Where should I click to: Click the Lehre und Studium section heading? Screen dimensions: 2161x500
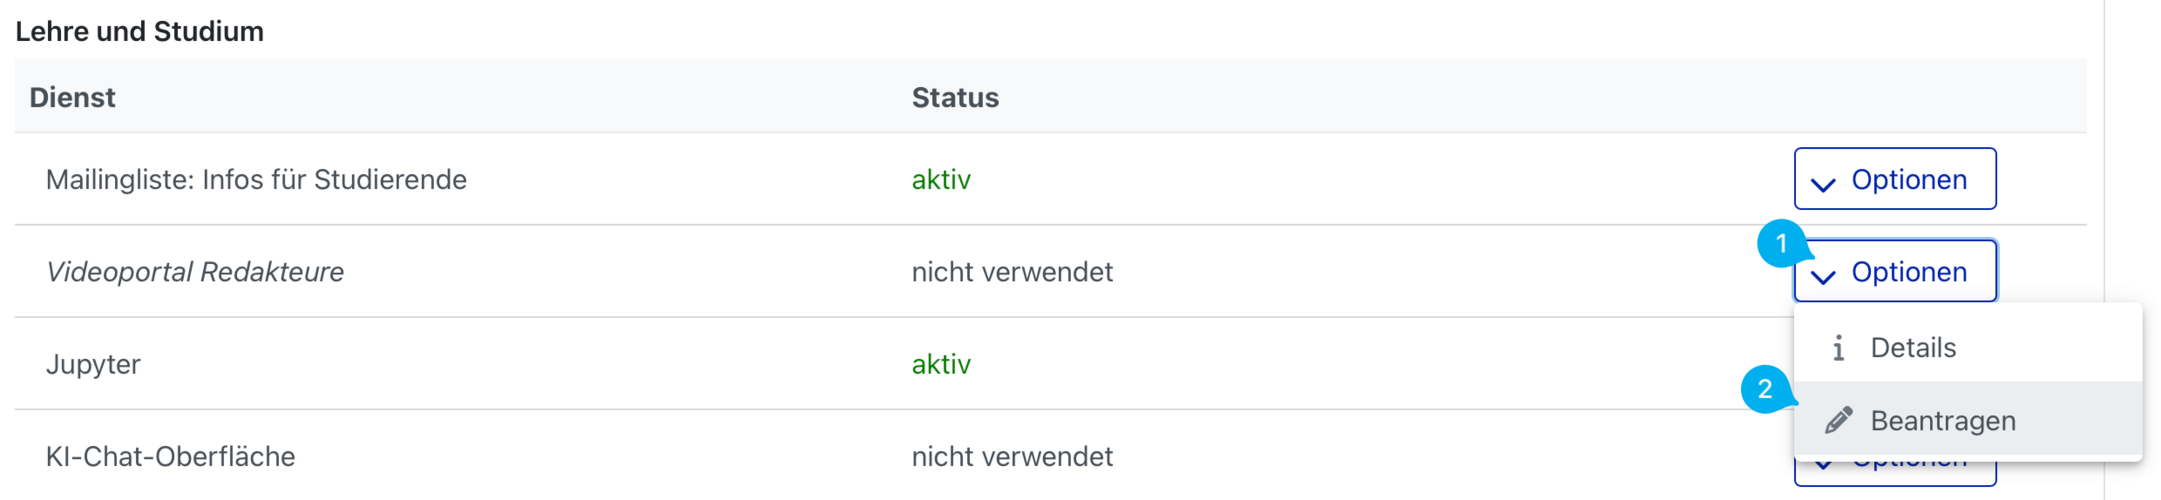click(x=139, y=31)
